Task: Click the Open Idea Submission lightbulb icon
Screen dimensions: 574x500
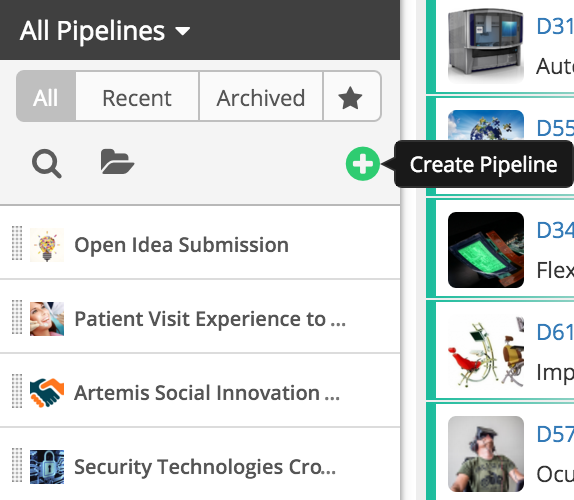Action: [47, 245]
